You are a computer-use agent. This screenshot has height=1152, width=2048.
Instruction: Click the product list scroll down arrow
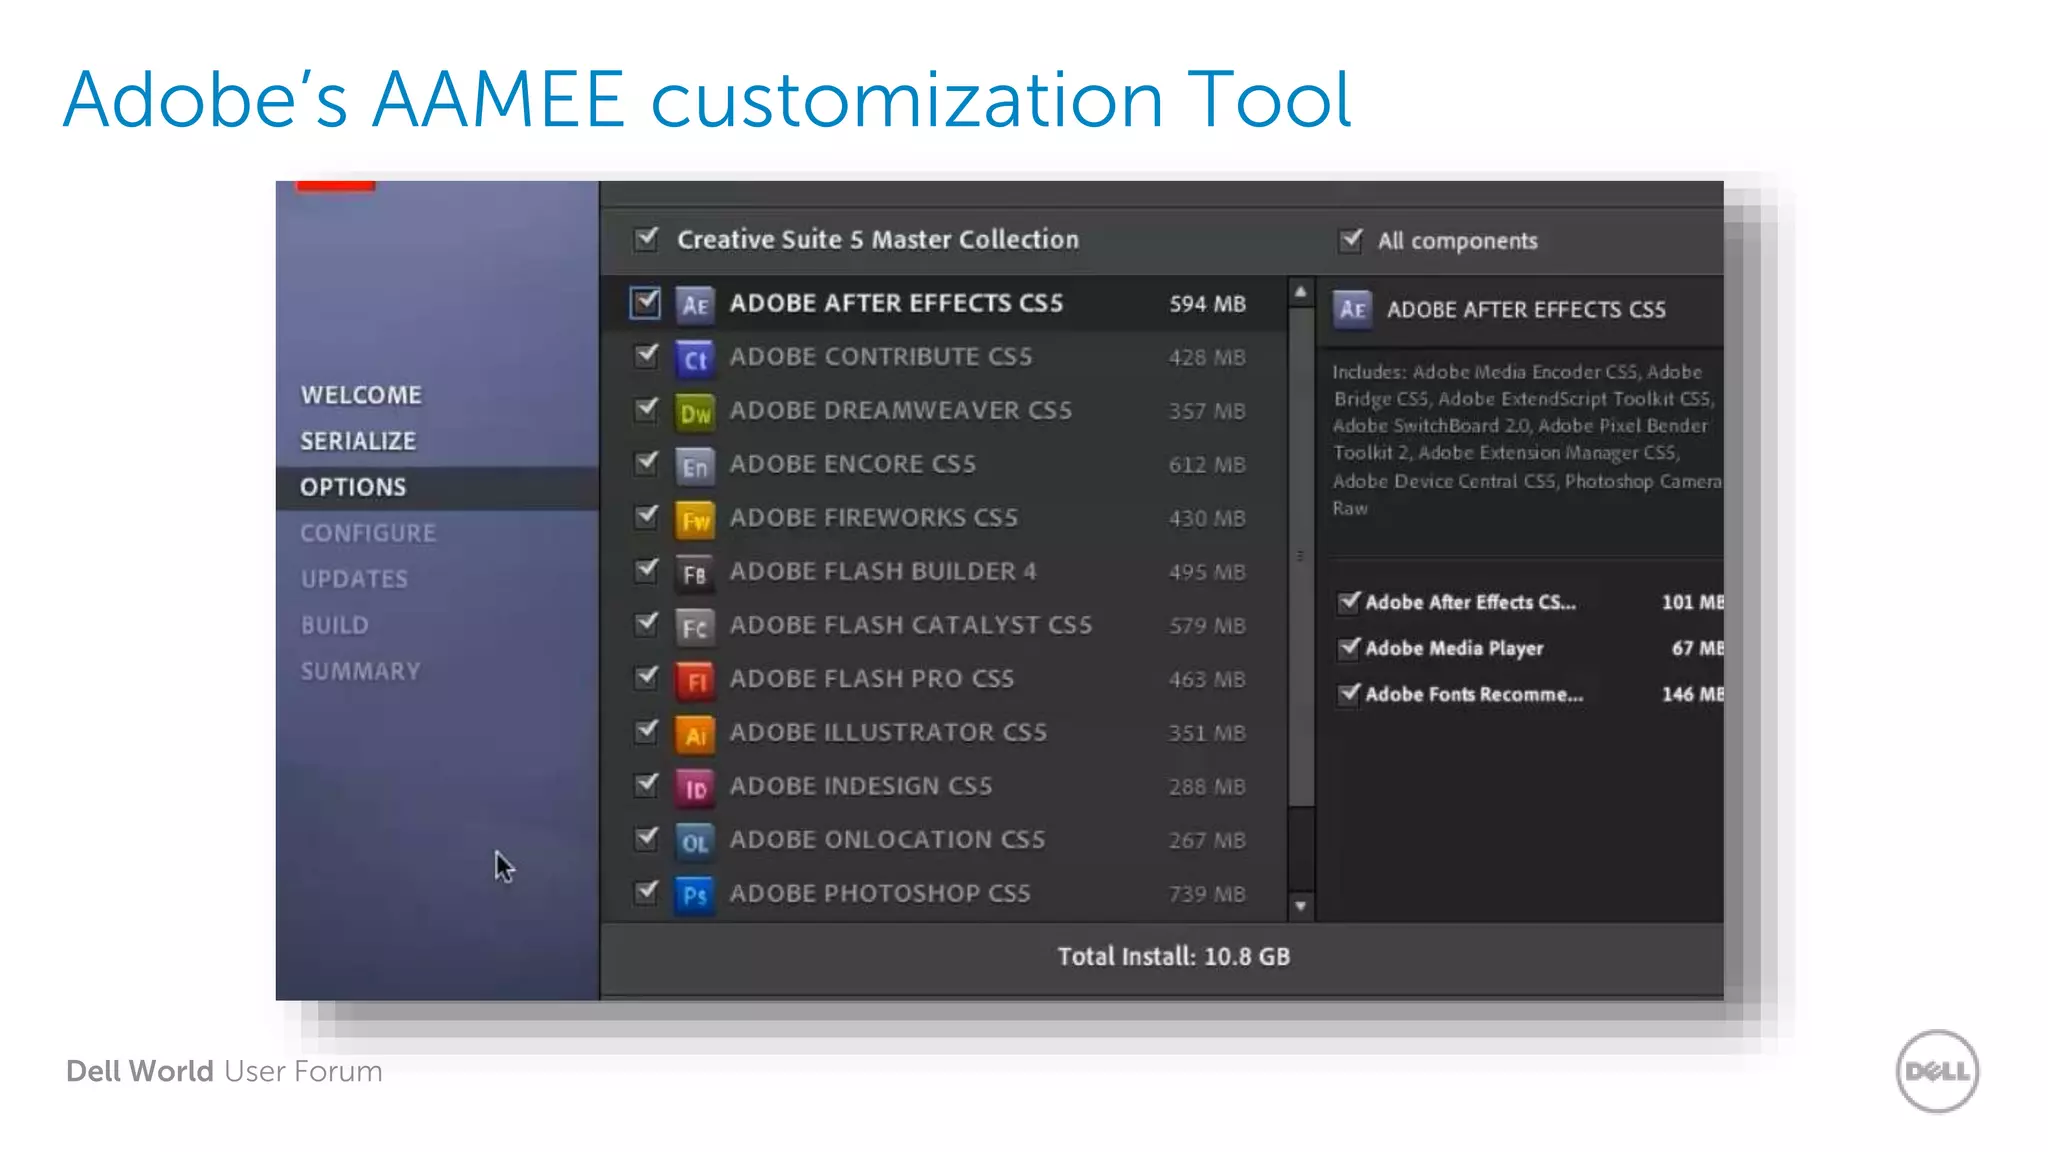[1300, 907]
